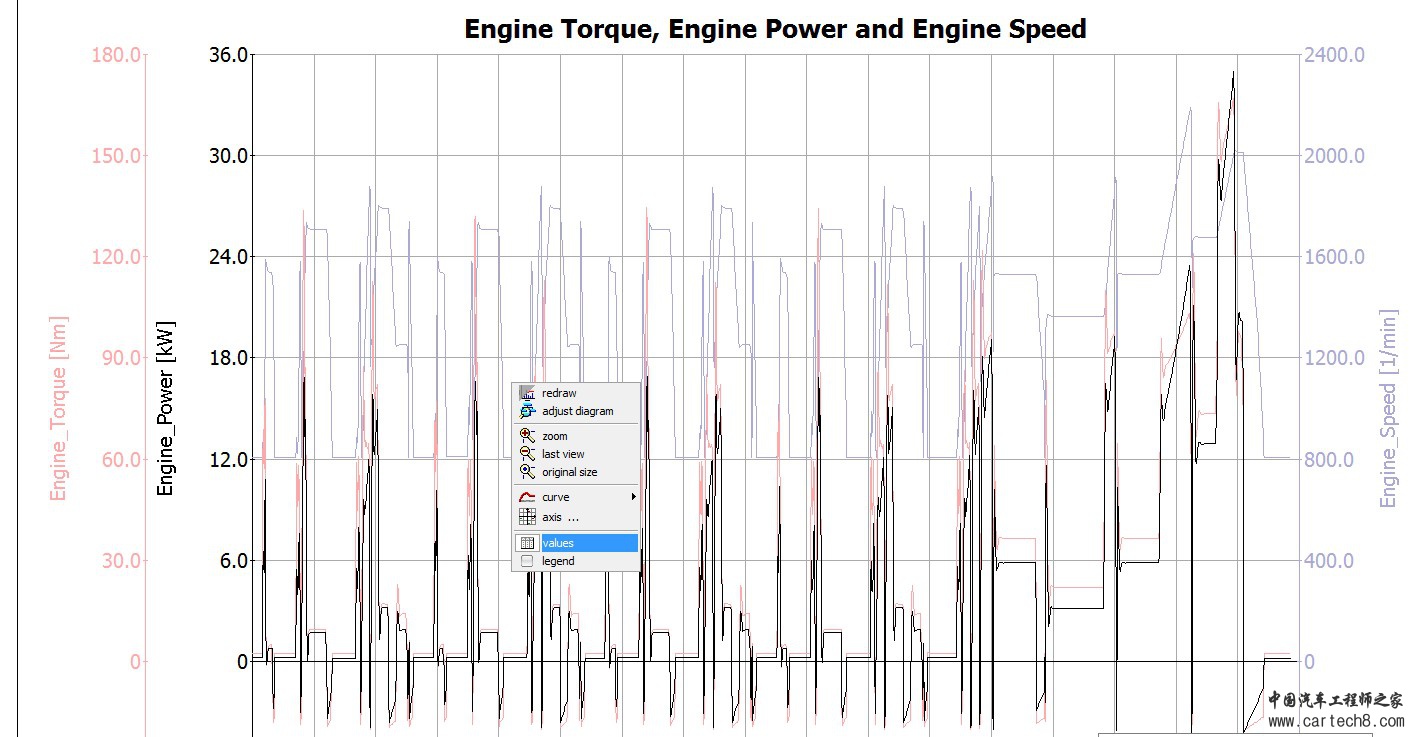This screenshot has height=737, width=1414.
Task: Click the values table icon
Action: [x=527, y=543]
